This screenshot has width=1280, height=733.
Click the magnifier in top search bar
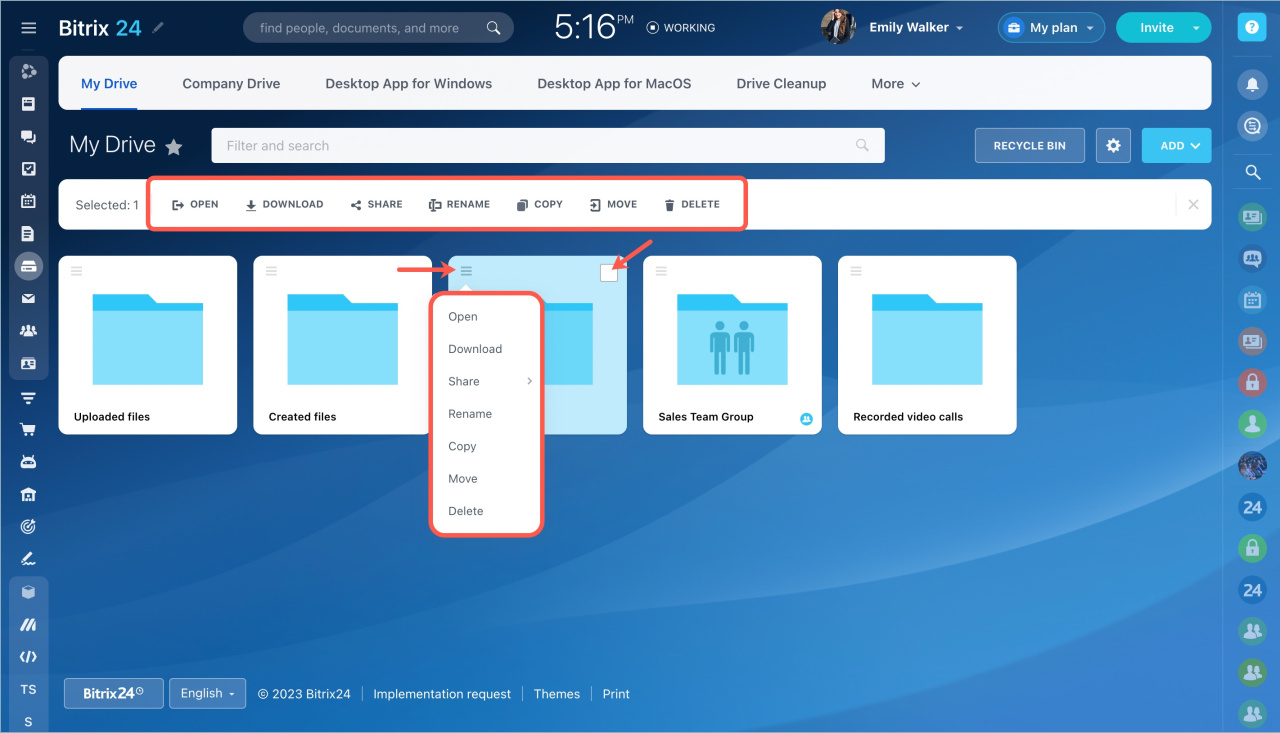tap(493, 28)
